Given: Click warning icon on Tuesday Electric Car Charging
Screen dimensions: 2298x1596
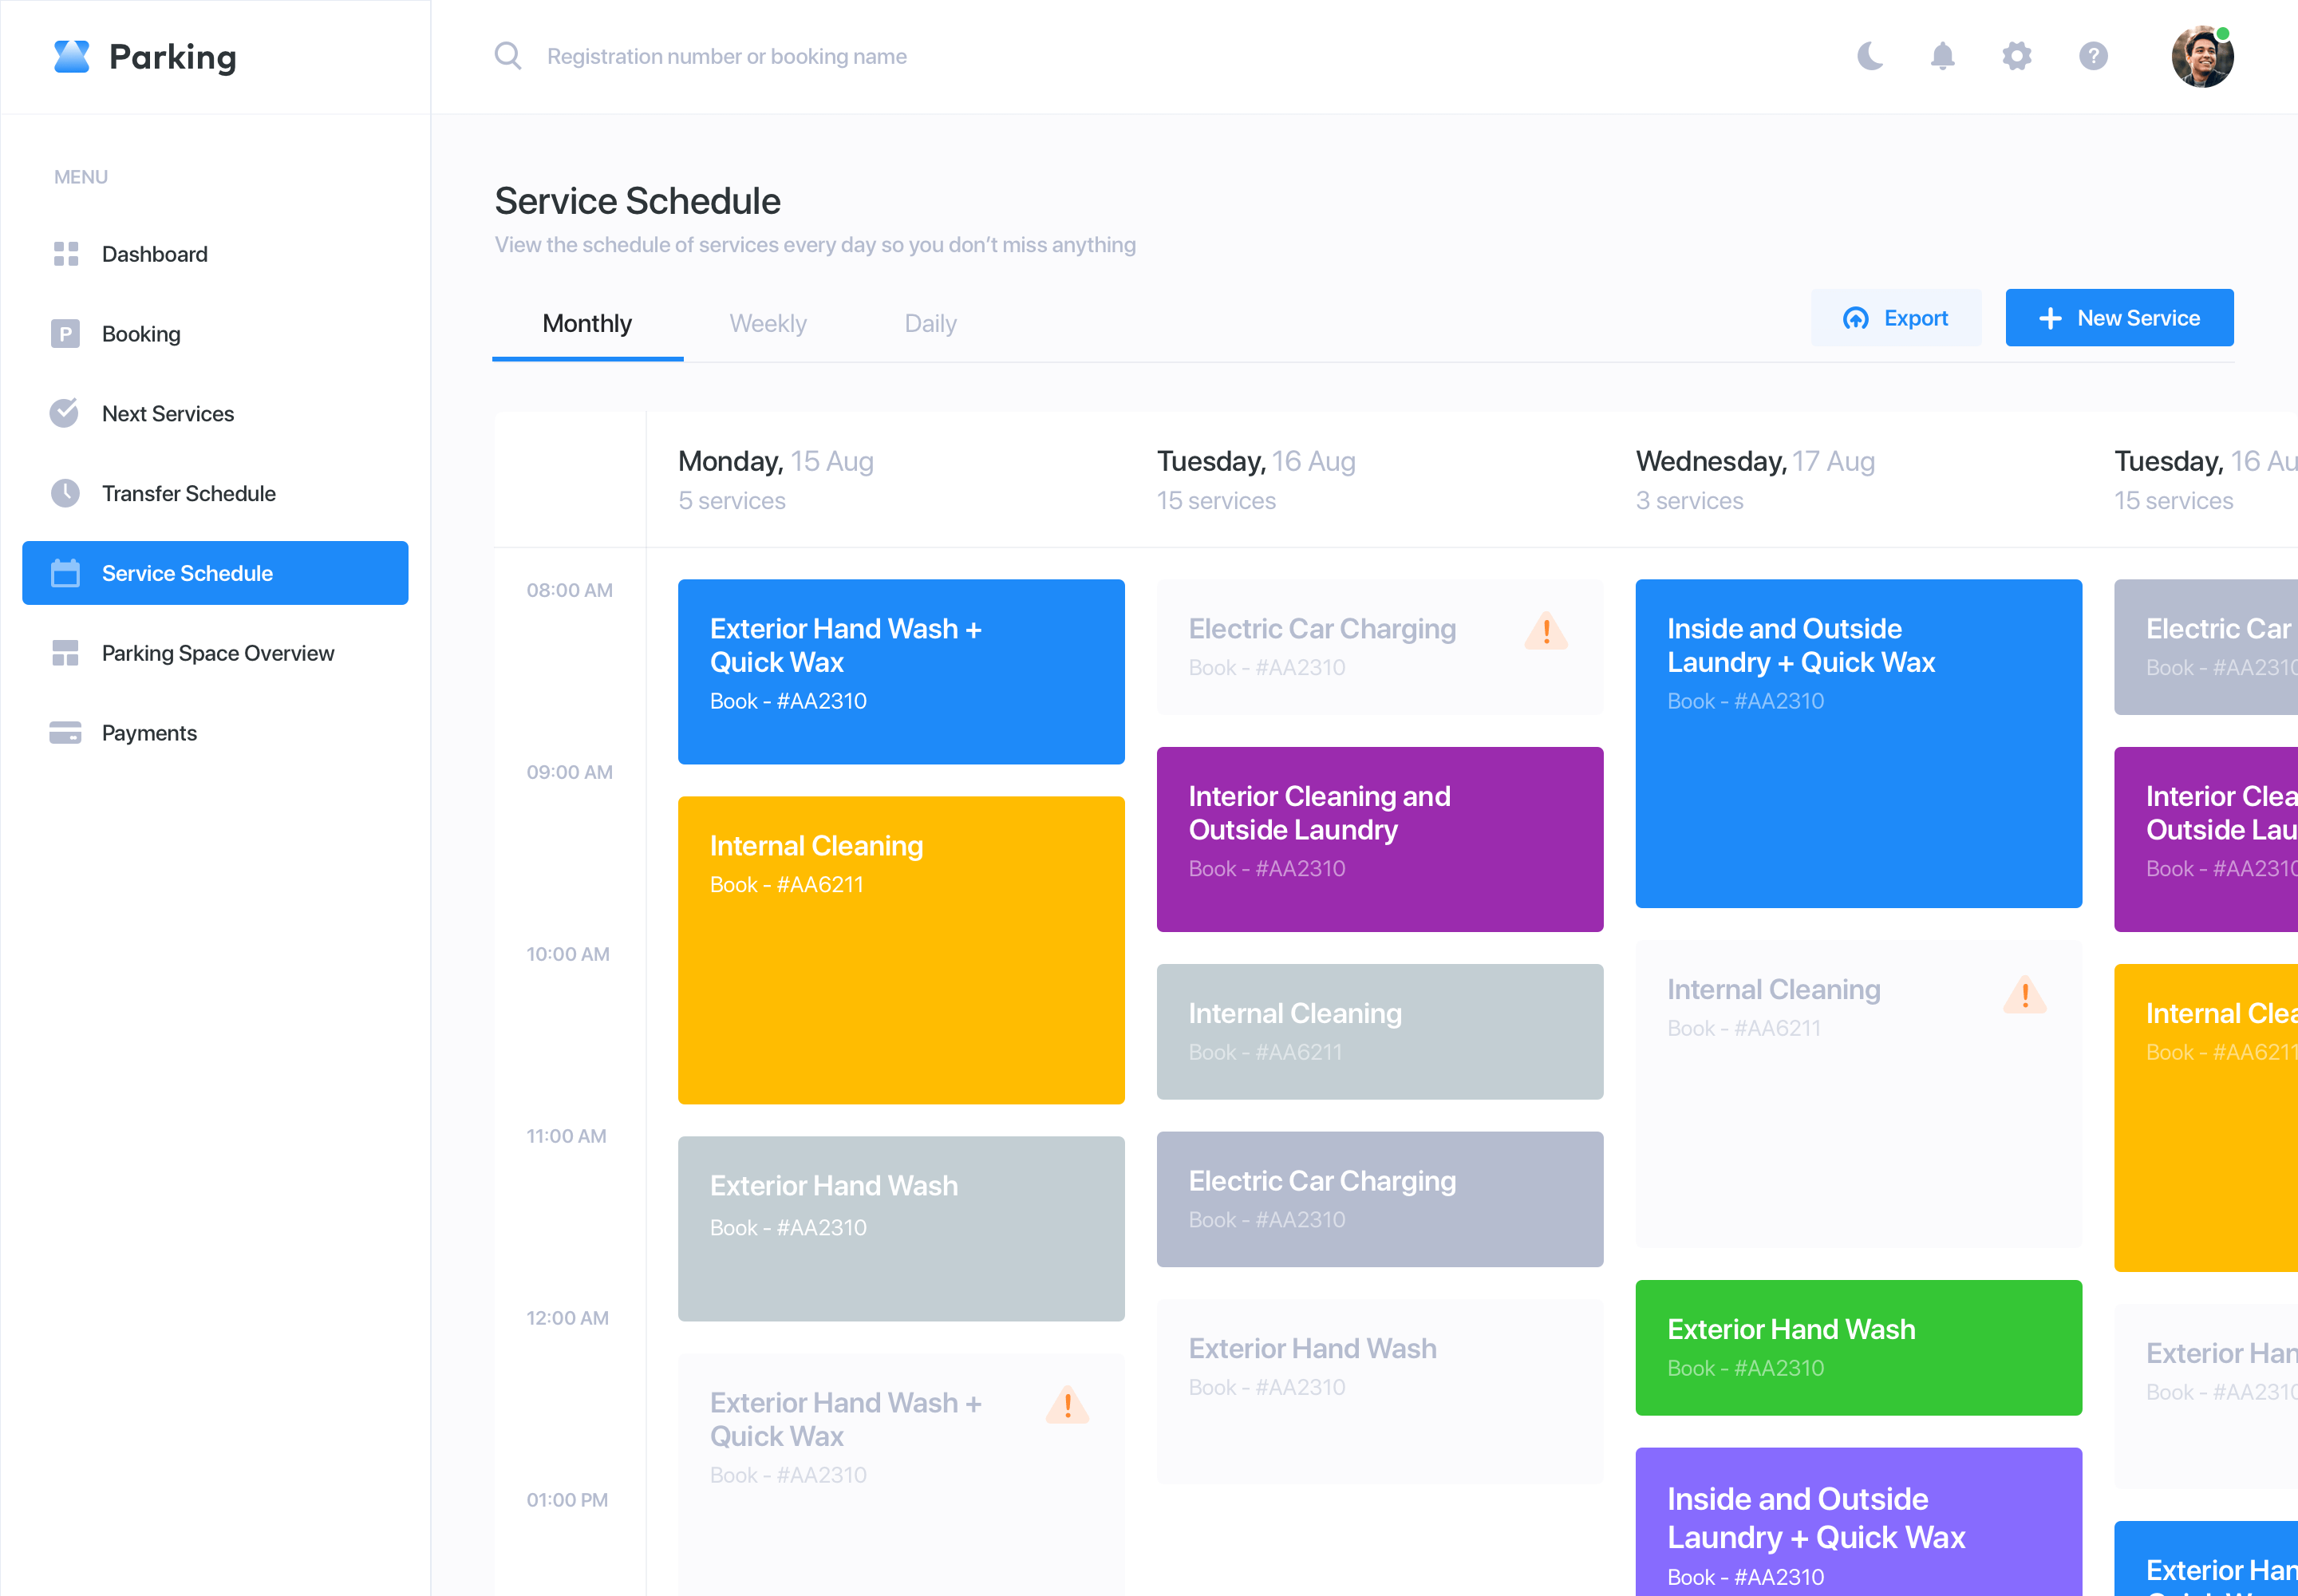Looking at the screenshot, I should point(1547,631).
